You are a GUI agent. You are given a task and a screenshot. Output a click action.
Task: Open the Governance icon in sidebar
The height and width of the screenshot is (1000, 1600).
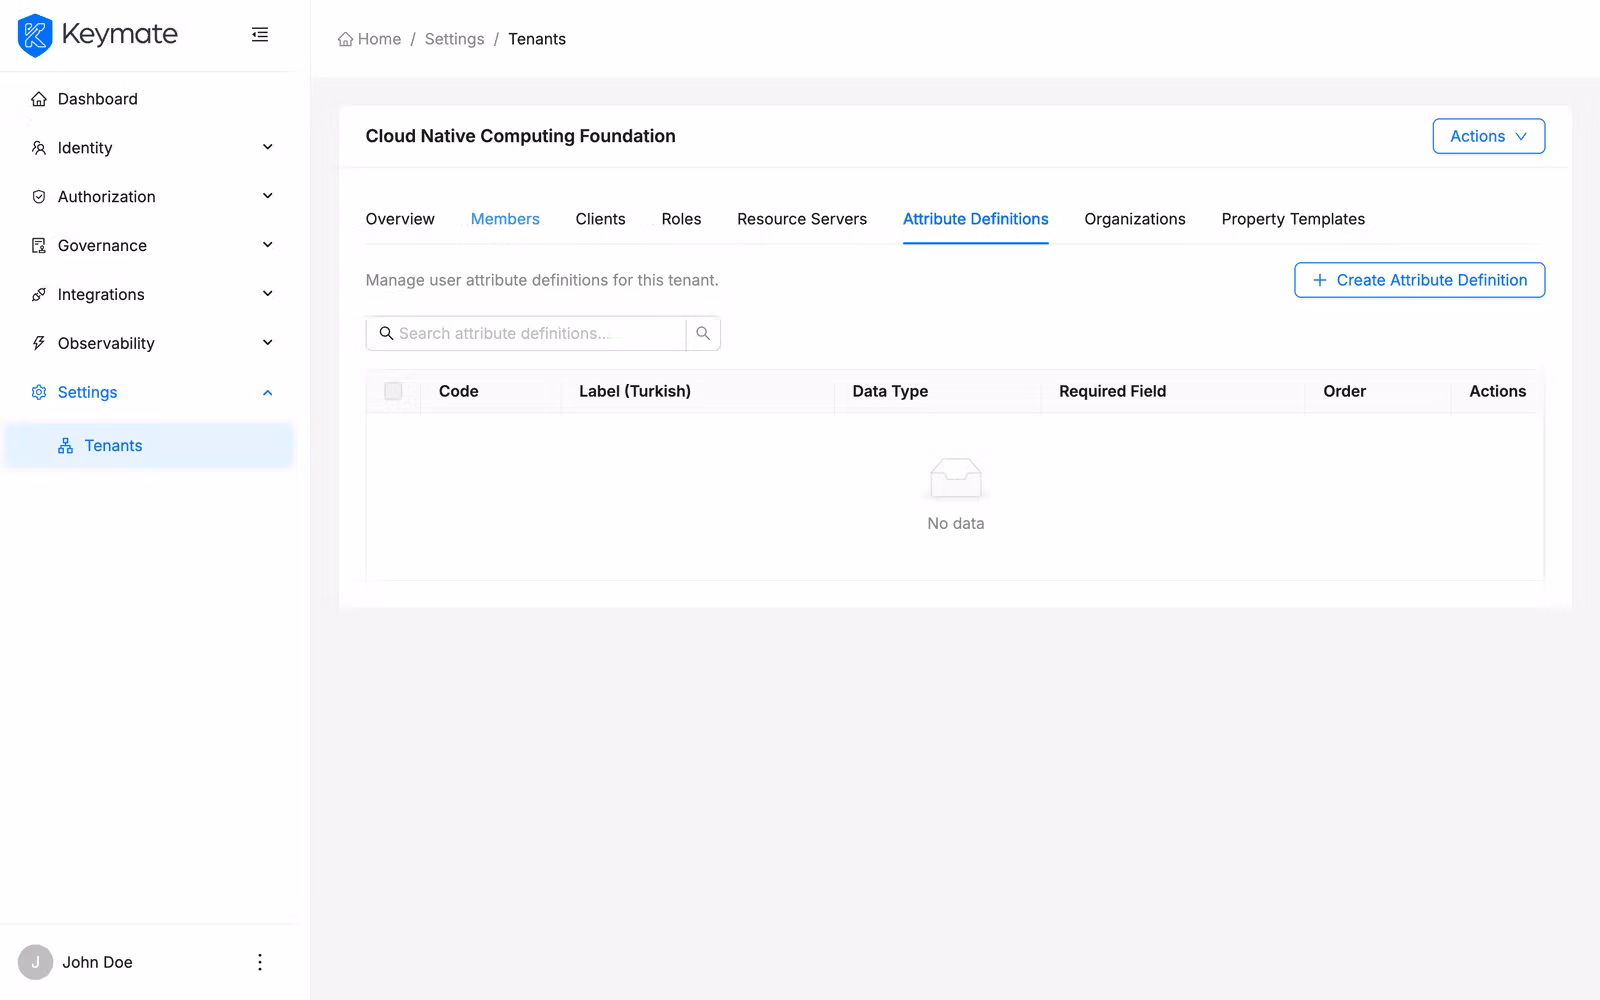(38, 245)
